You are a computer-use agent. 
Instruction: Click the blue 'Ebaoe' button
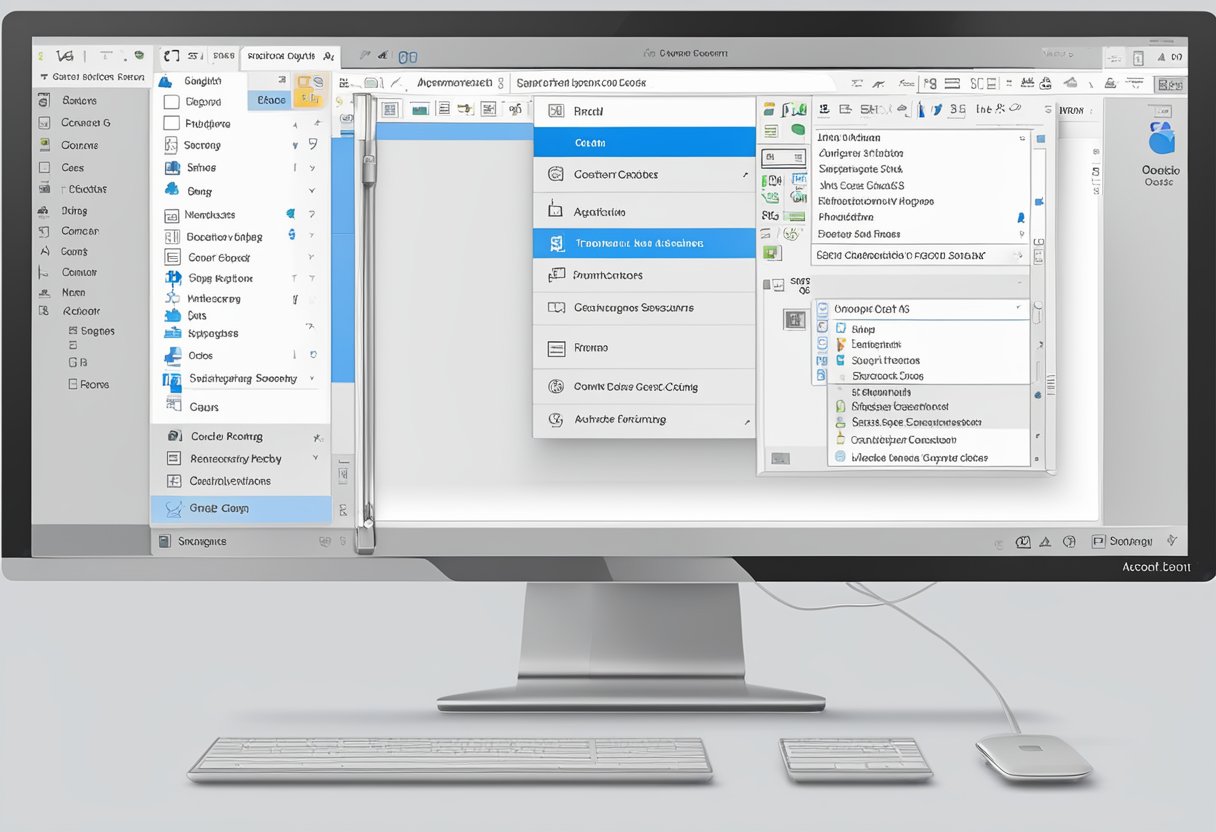click(271, 100)
